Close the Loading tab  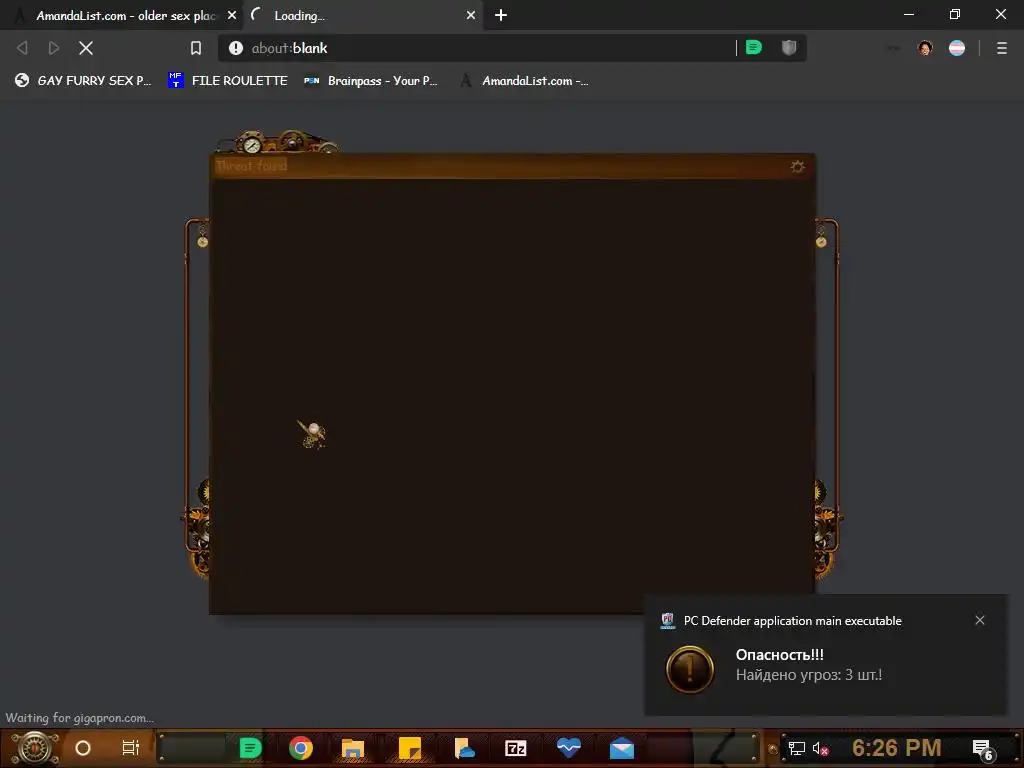click(471, 15)
